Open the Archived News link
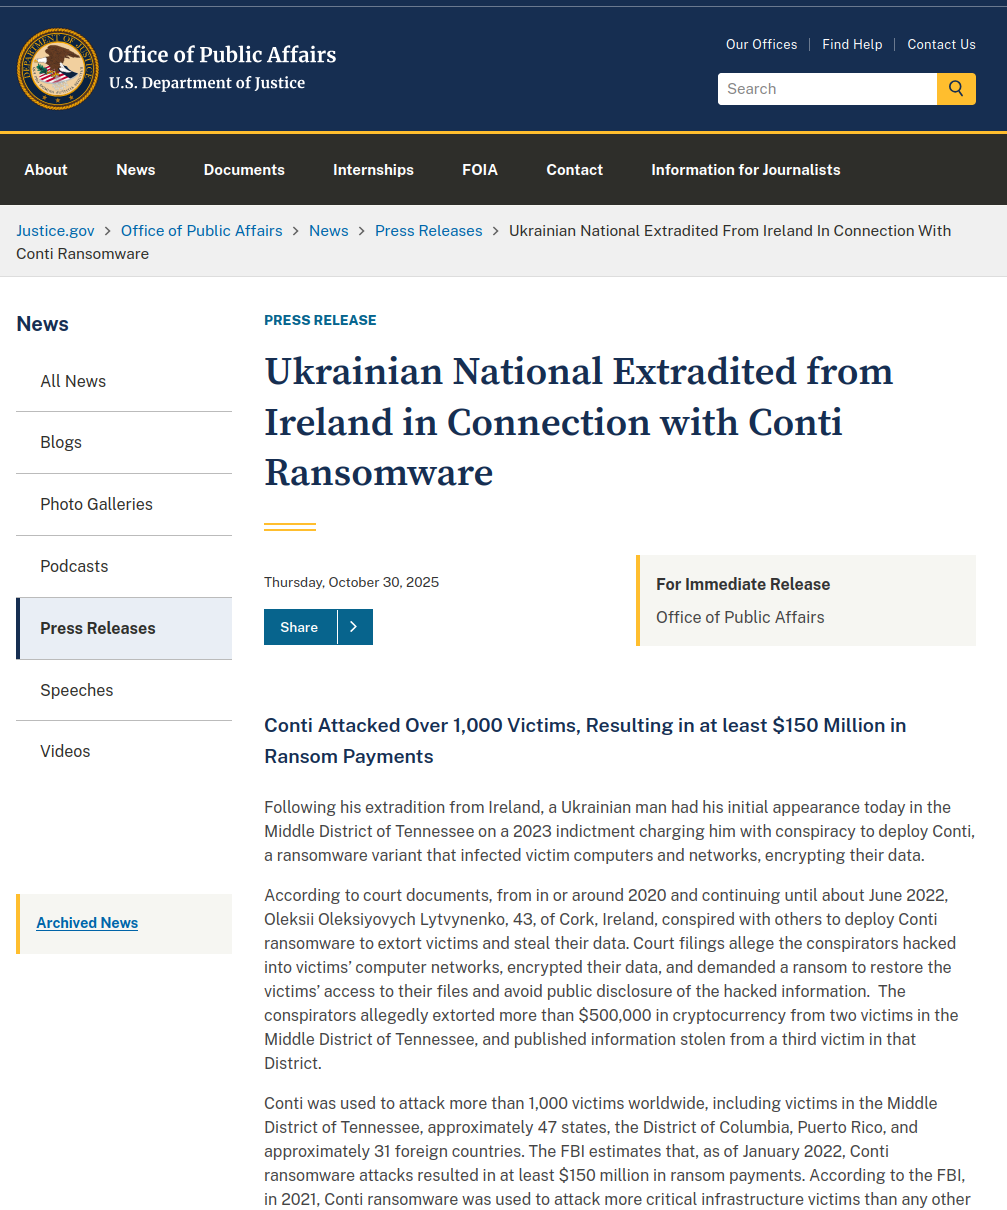1007x1210 pixels. tap(87, 923)
